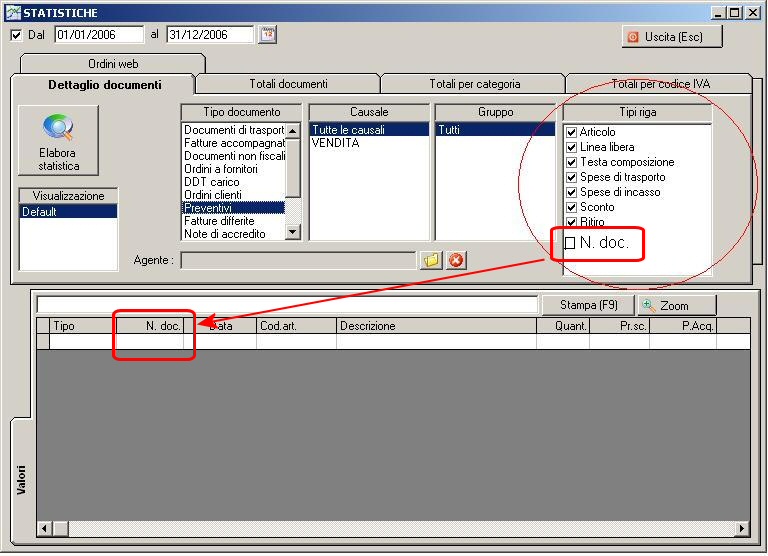The image size is (768, 556).
Task: Select Default visualization
Action: pos(68,212)
